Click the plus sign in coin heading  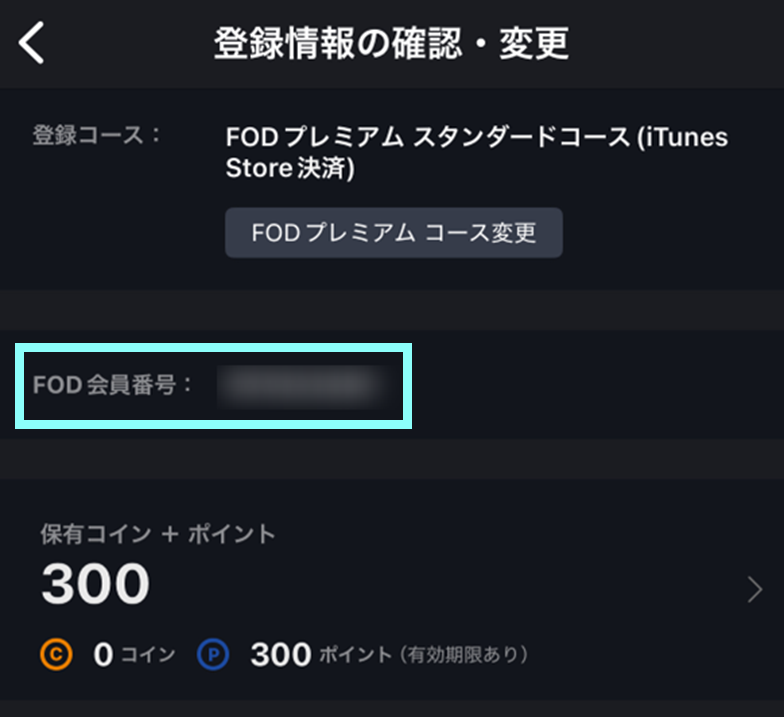(x=168, y=534)
